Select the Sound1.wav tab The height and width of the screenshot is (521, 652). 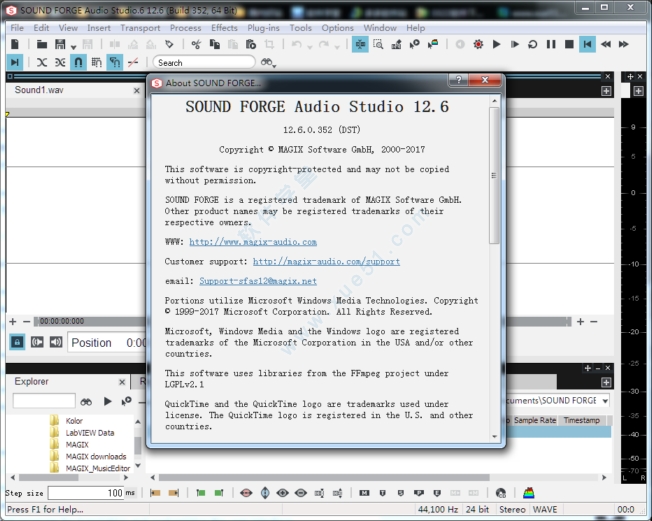tap(39, 90)
